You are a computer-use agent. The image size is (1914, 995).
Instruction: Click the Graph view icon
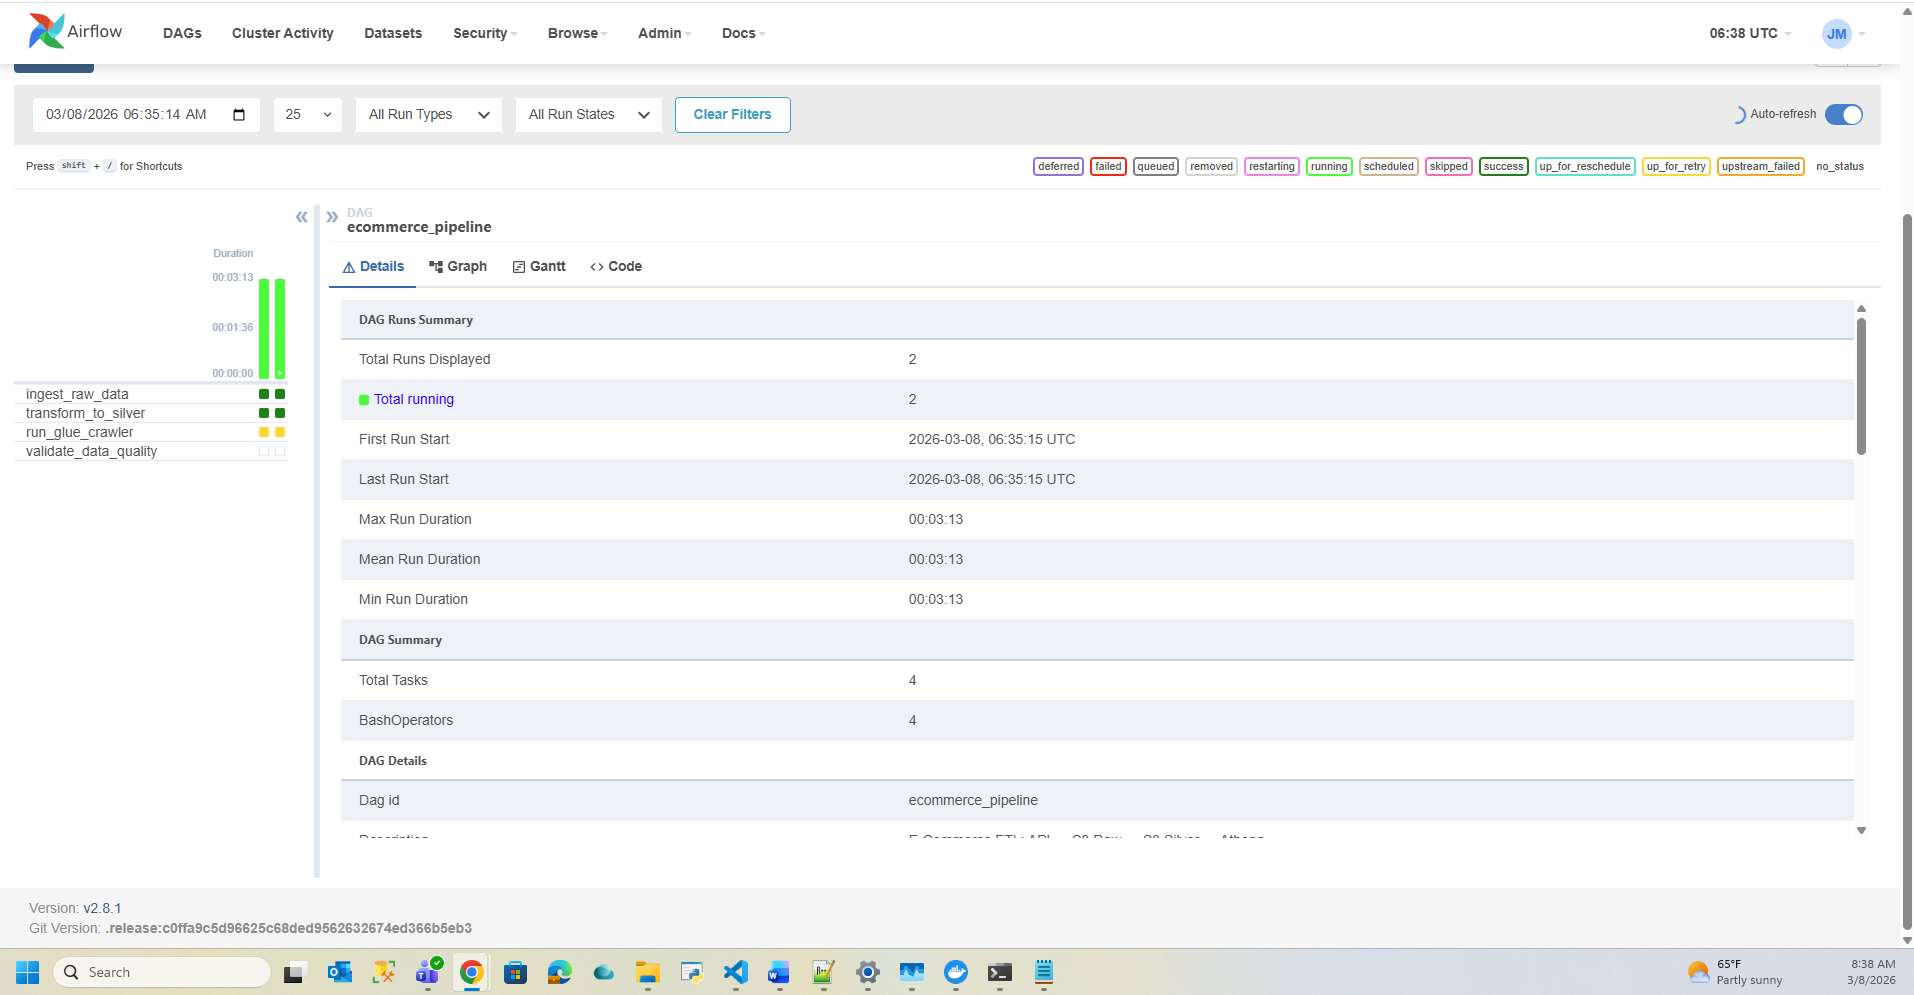pos(435,266)
